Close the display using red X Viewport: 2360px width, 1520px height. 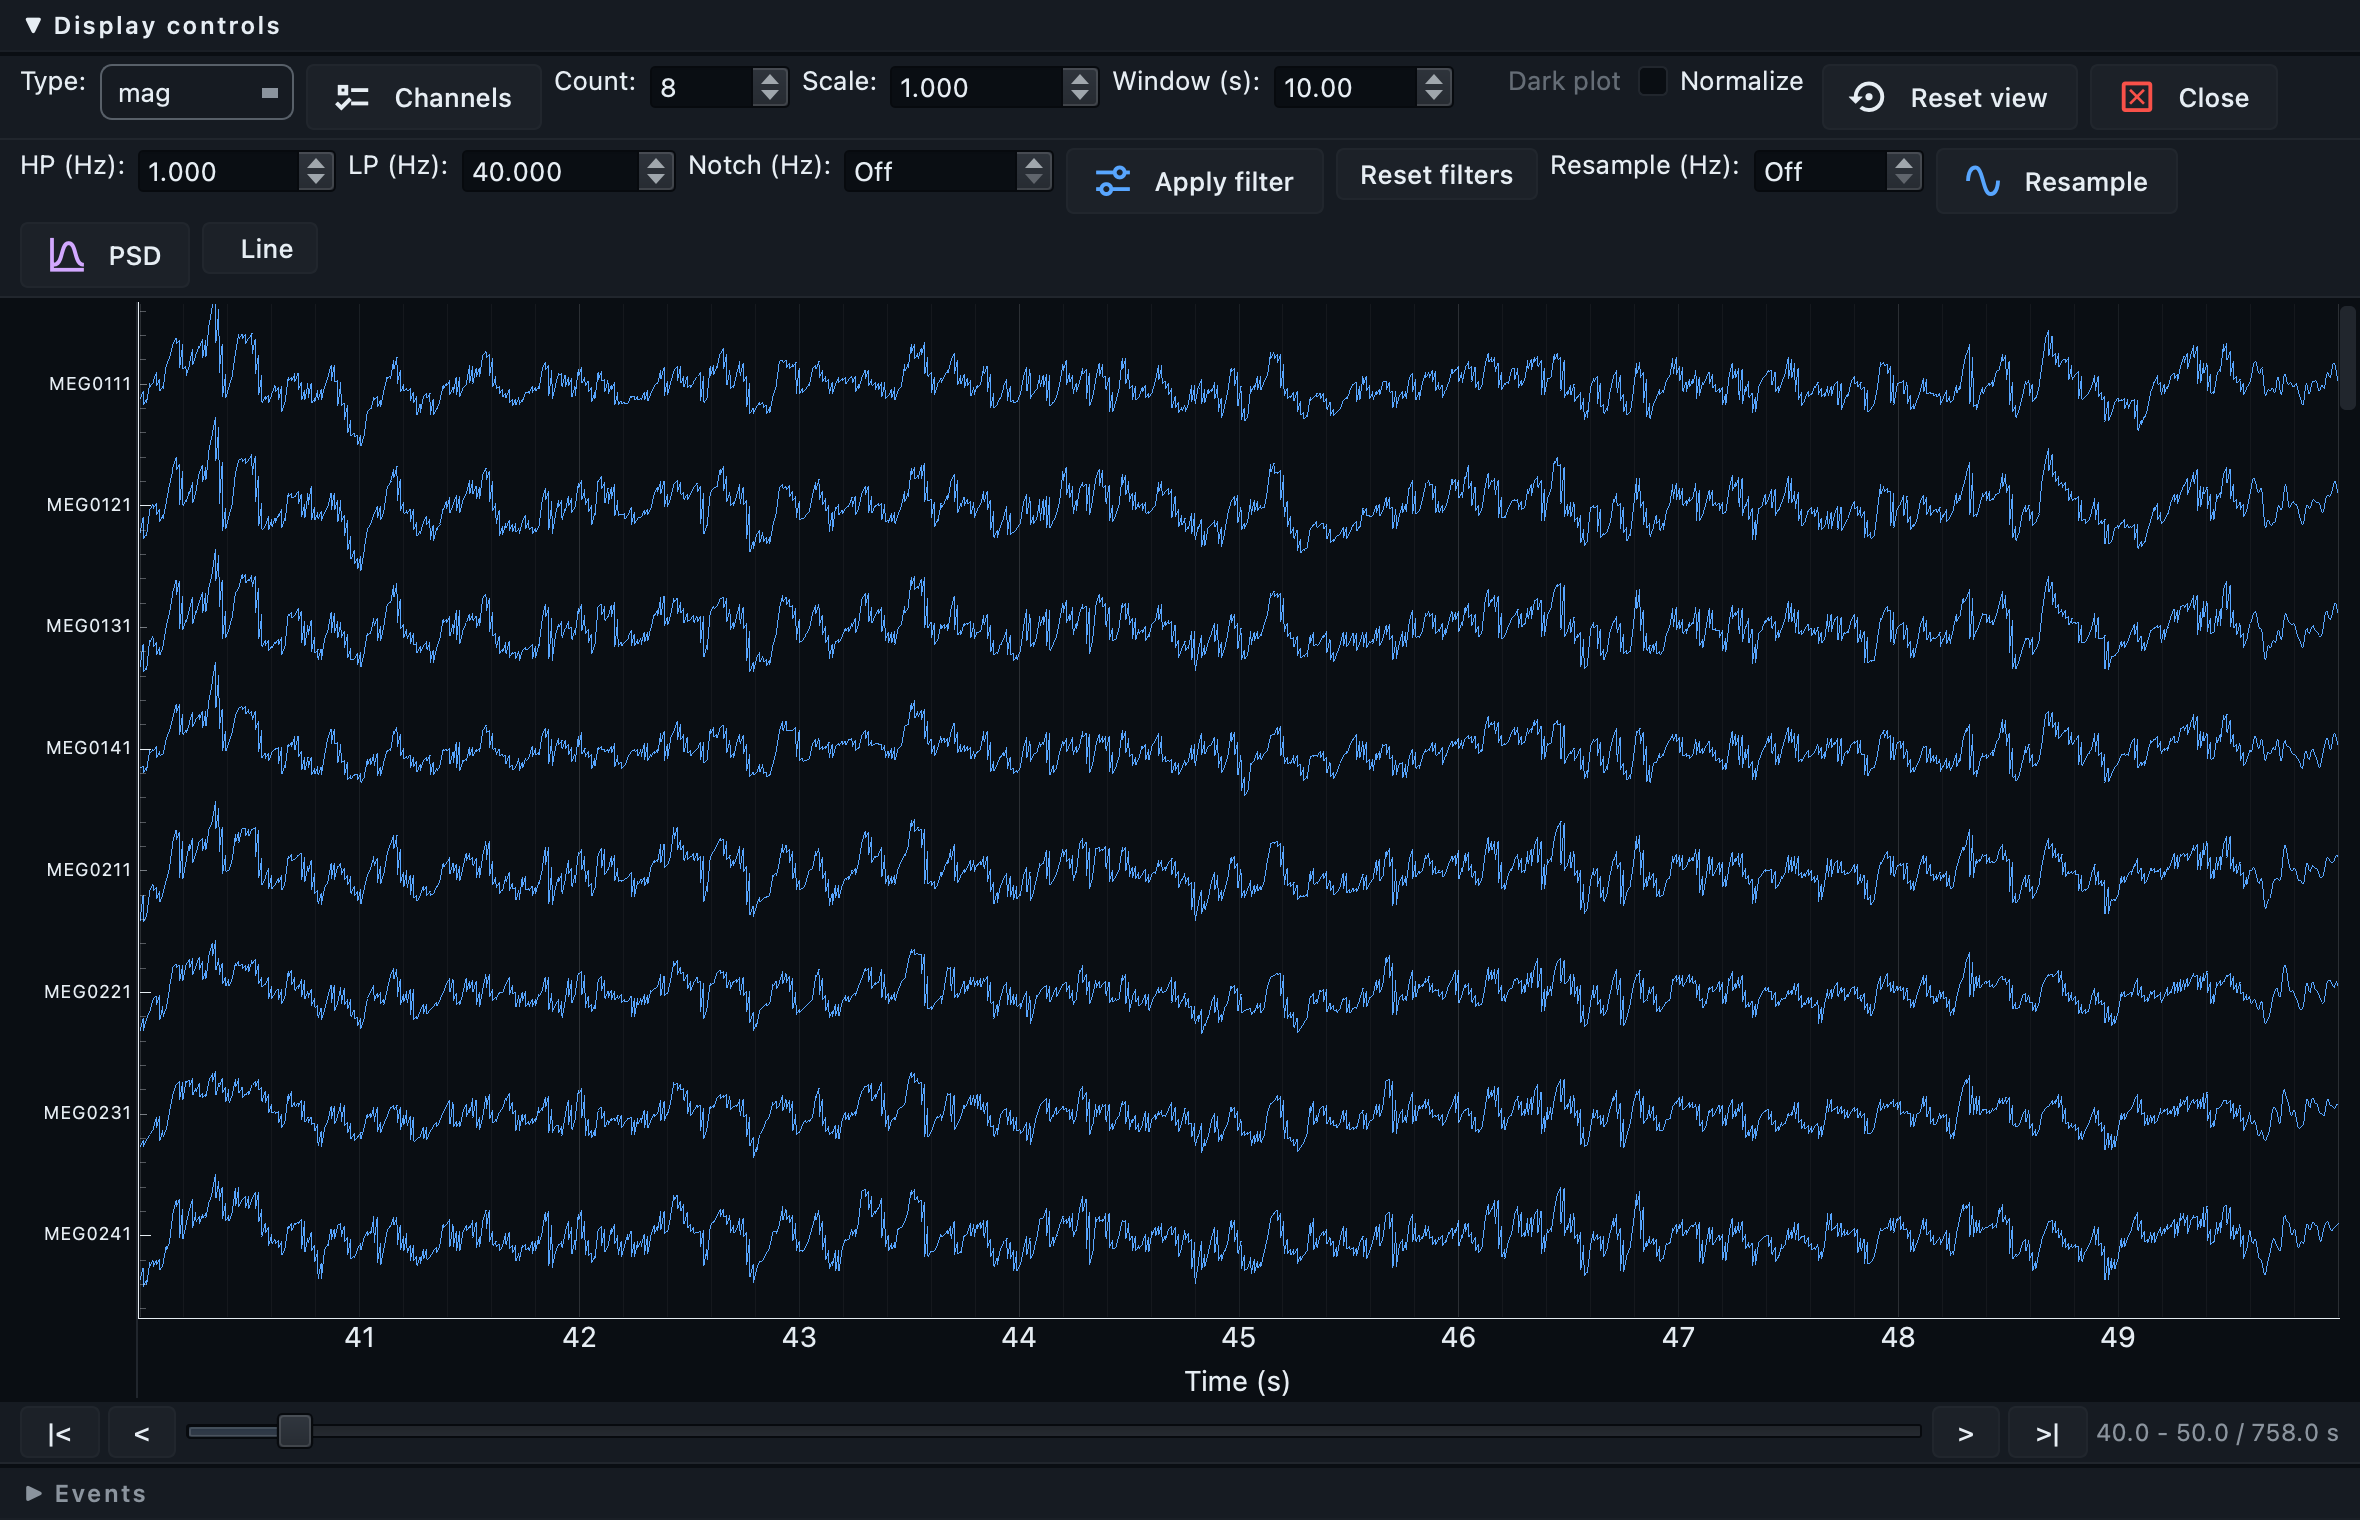2183,97
